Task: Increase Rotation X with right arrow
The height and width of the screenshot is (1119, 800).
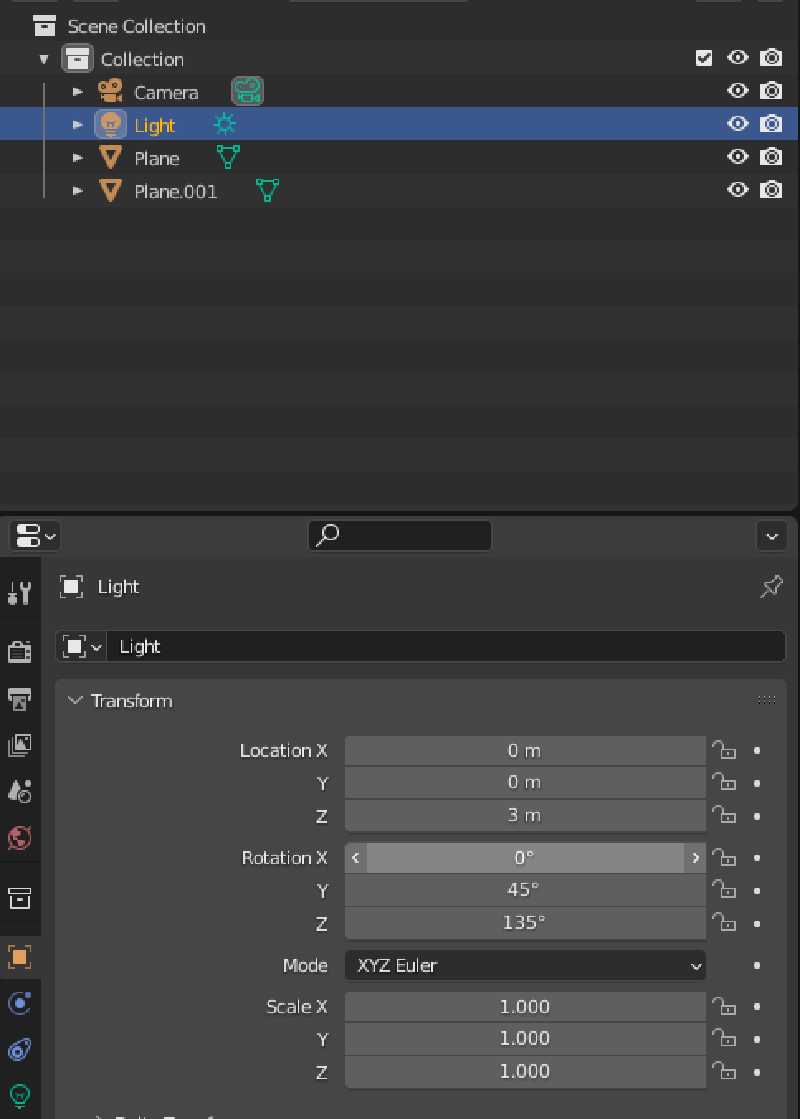Action: (695, 858)
